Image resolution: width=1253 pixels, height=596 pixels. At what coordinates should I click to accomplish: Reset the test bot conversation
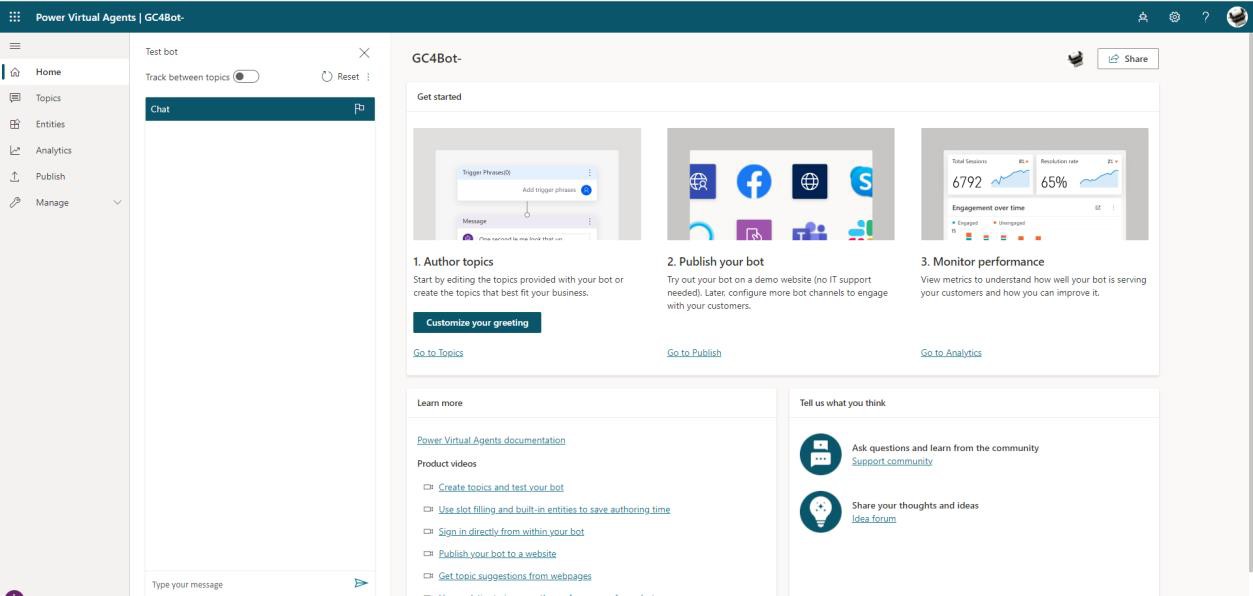click(340, 77)
